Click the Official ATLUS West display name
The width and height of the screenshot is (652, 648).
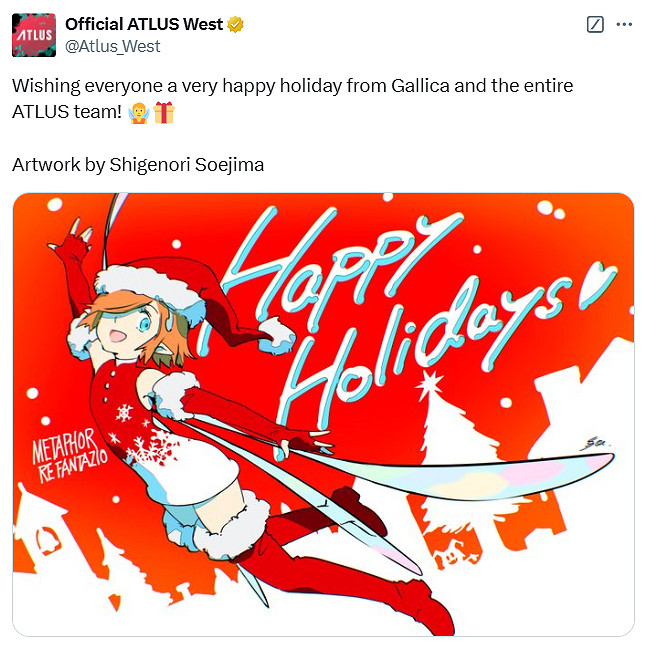(x=144, y=25)
